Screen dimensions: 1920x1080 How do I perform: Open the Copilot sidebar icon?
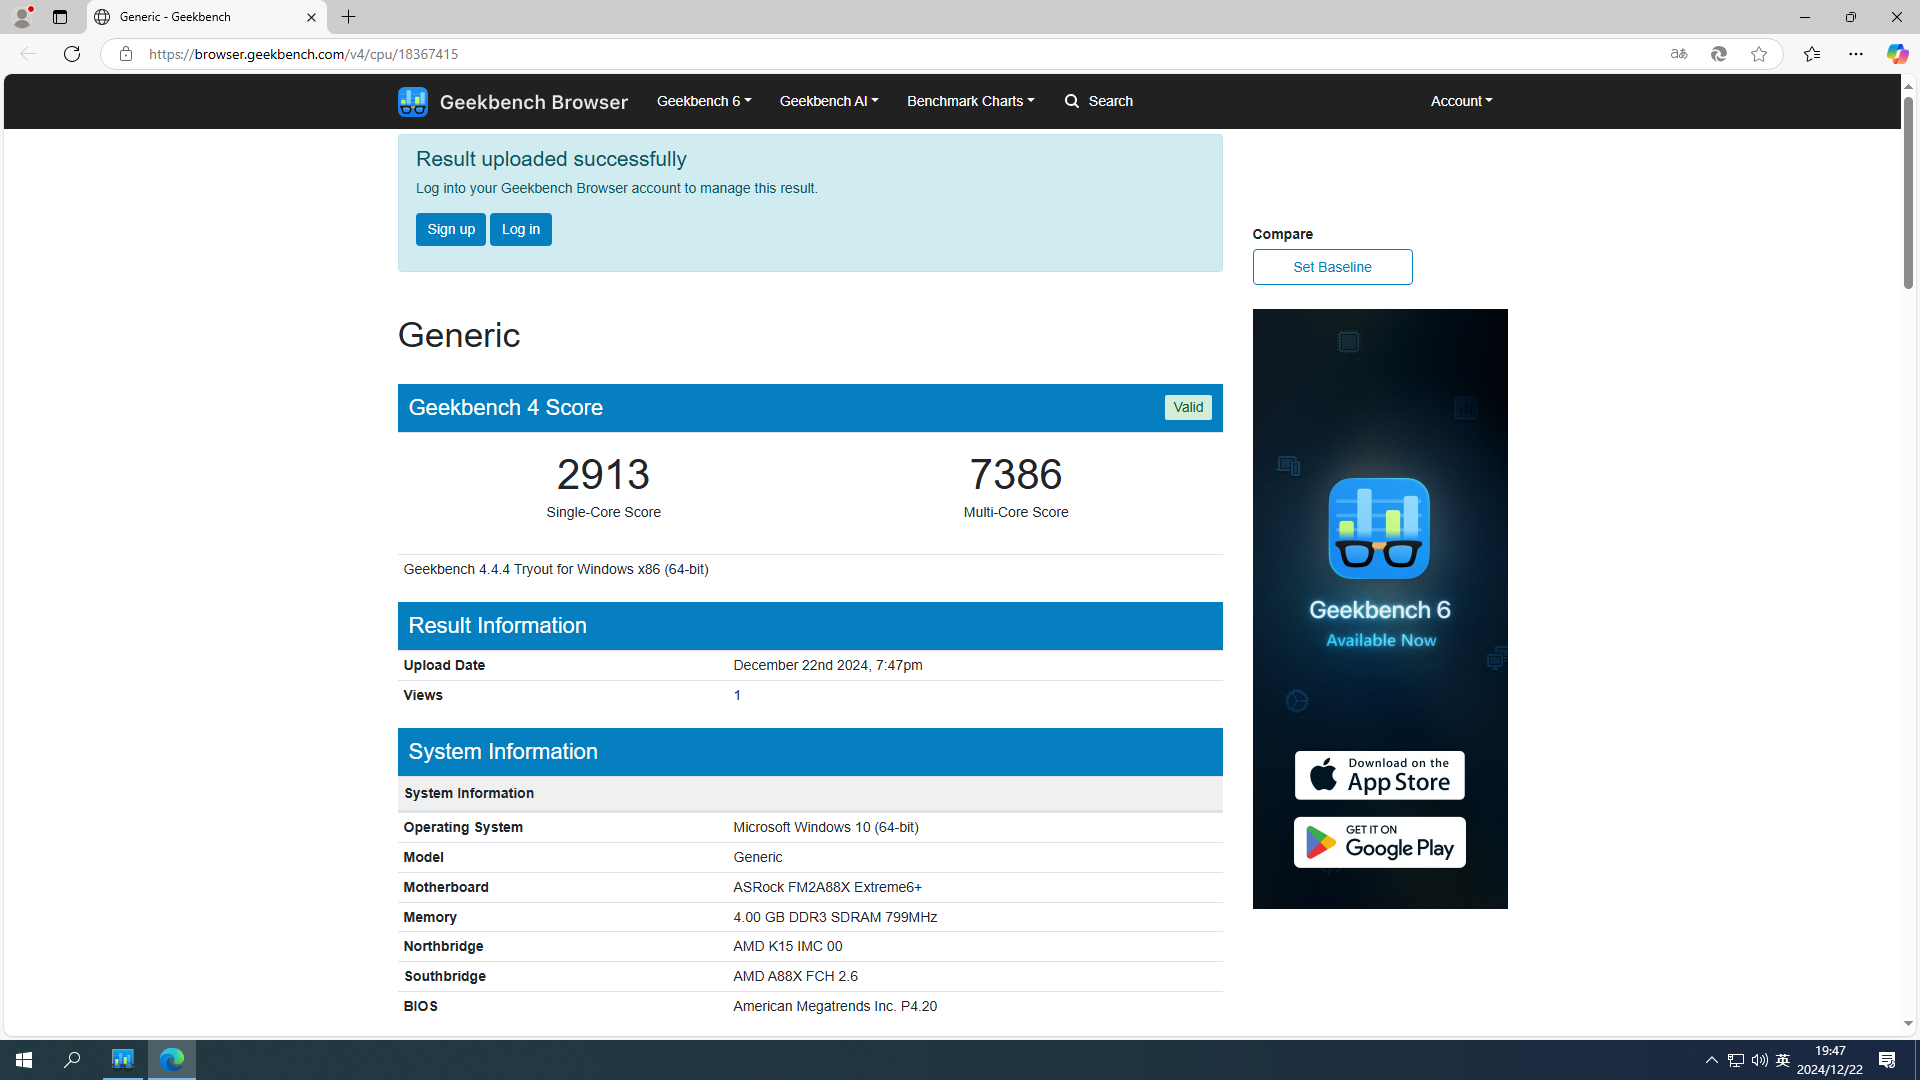[1897, 54]
